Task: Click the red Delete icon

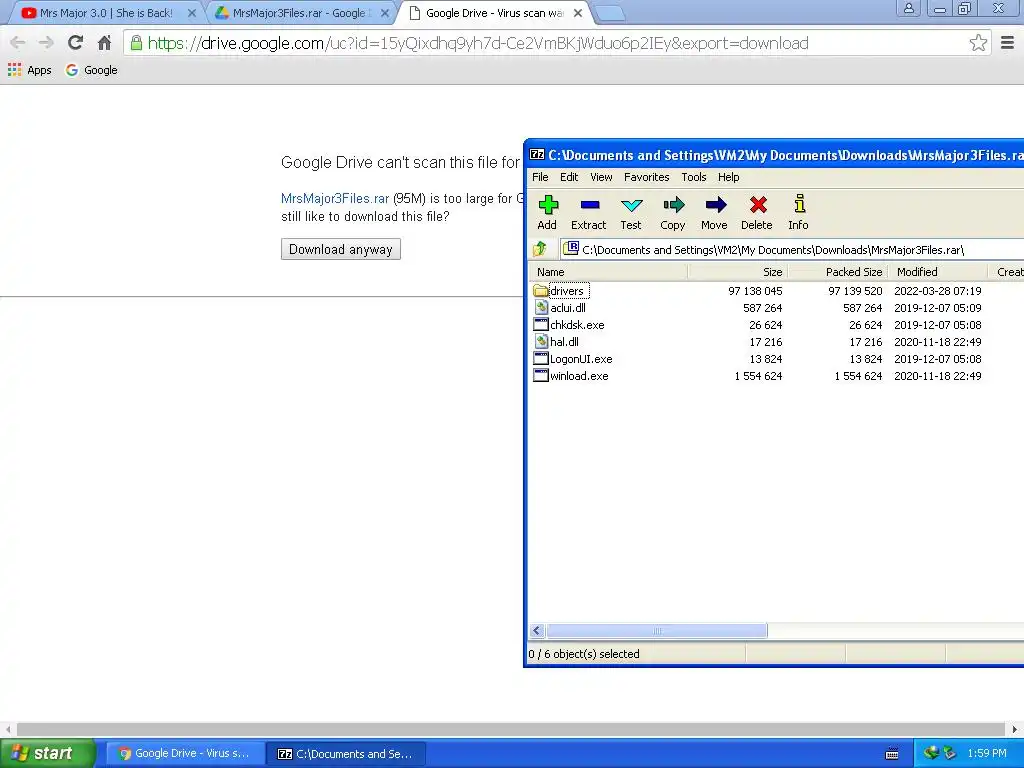Action: tap(758, 205)
